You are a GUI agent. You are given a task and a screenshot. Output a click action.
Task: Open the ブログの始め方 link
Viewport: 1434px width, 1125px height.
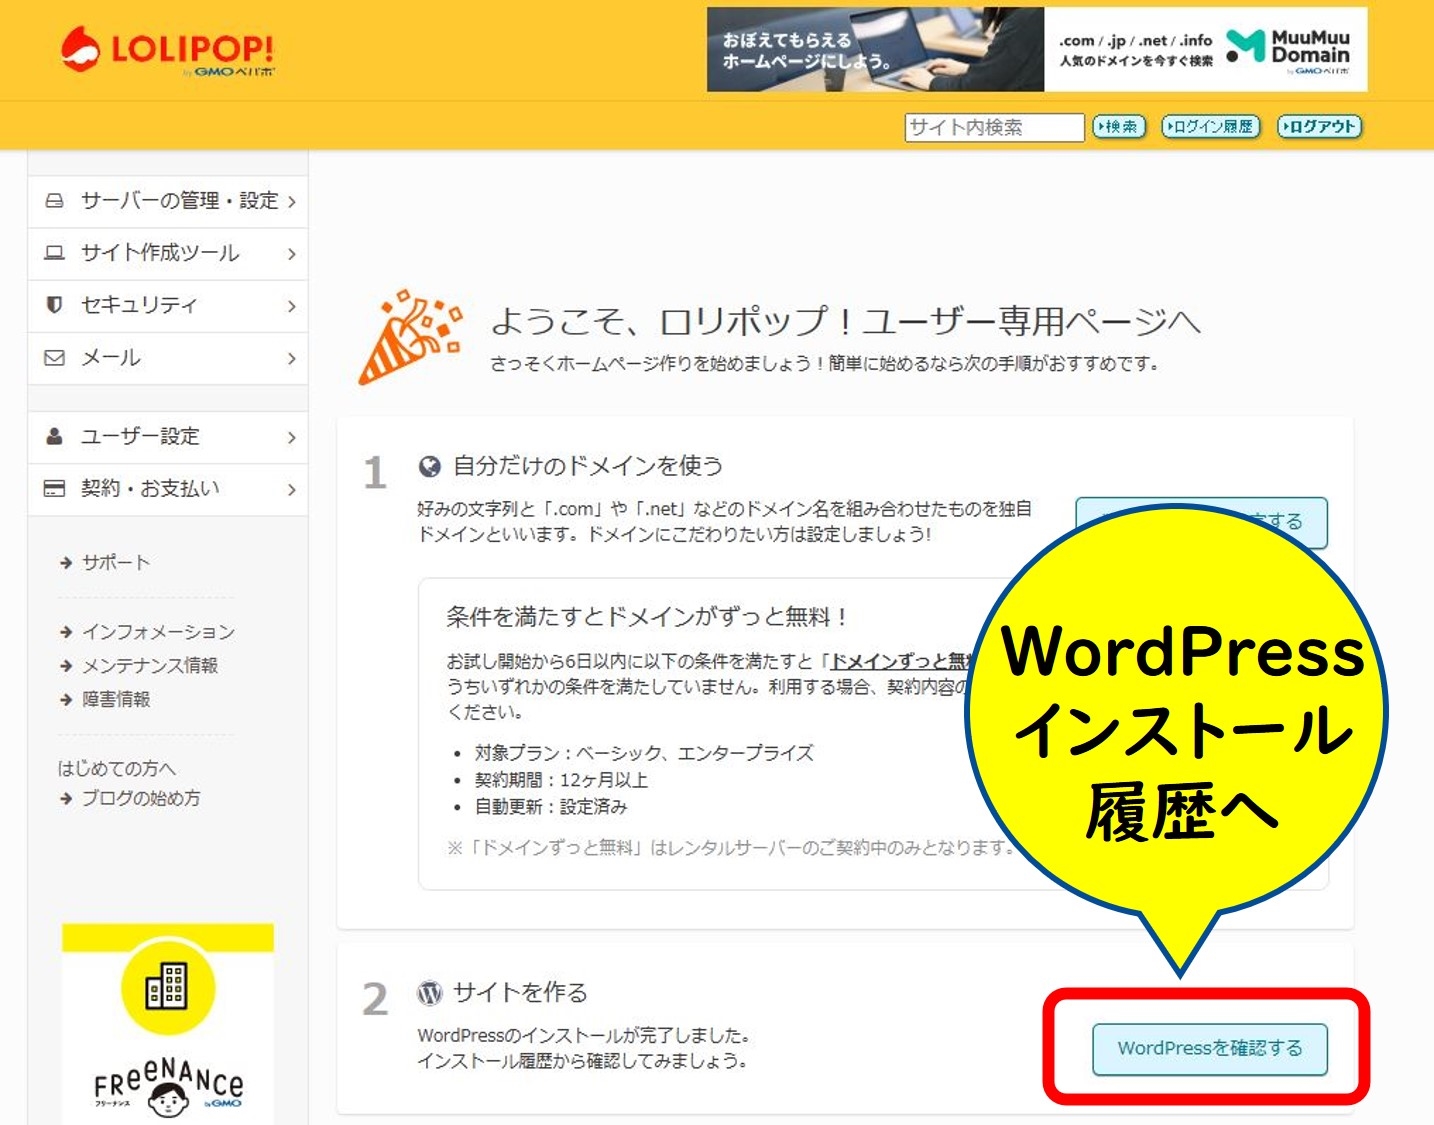tap(141, 798)
